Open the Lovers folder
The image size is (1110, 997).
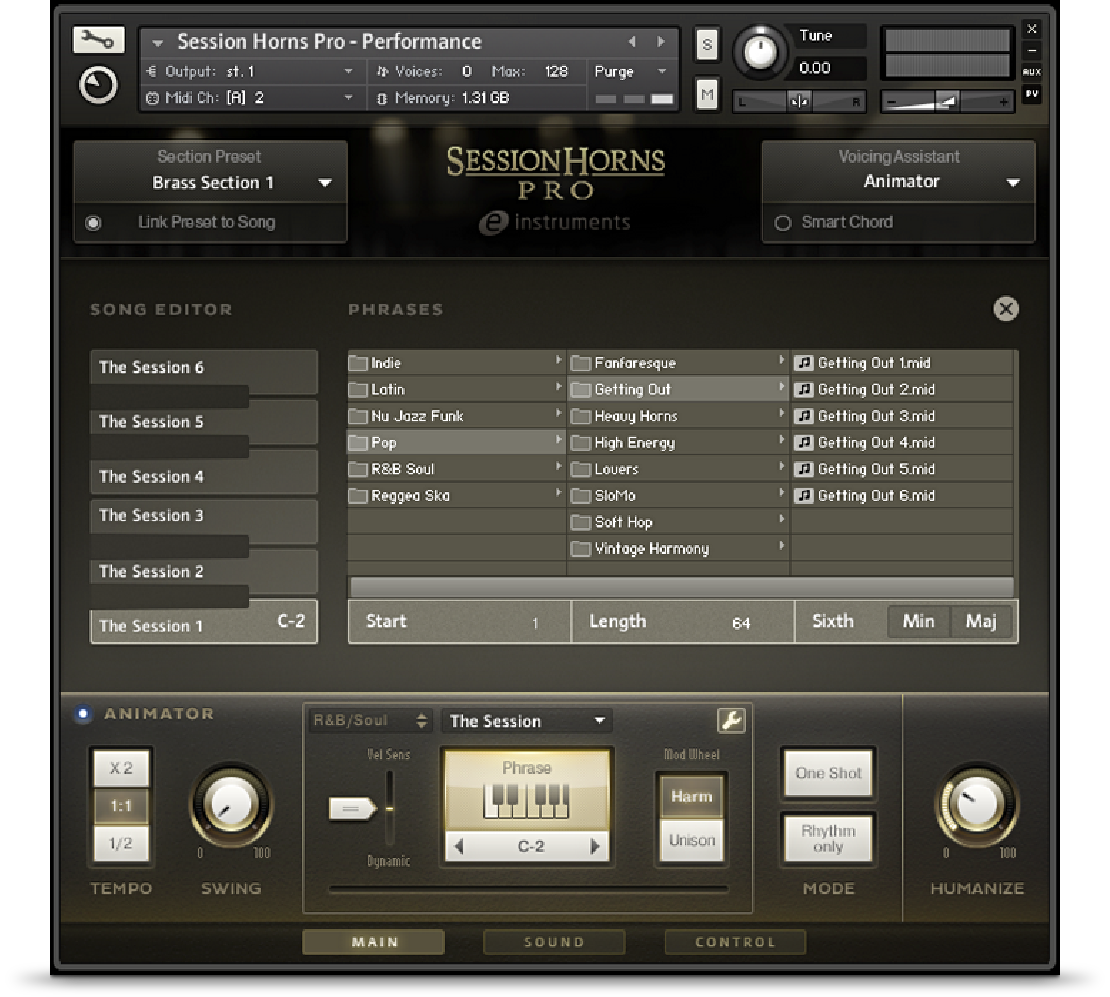point(679,469)
